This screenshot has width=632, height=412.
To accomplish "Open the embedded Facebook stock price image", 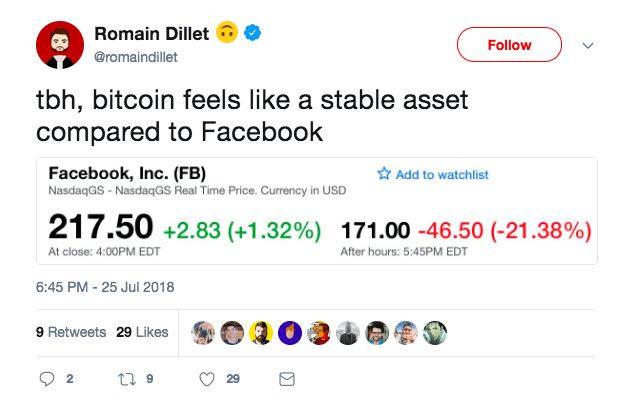I will point(316,211).
